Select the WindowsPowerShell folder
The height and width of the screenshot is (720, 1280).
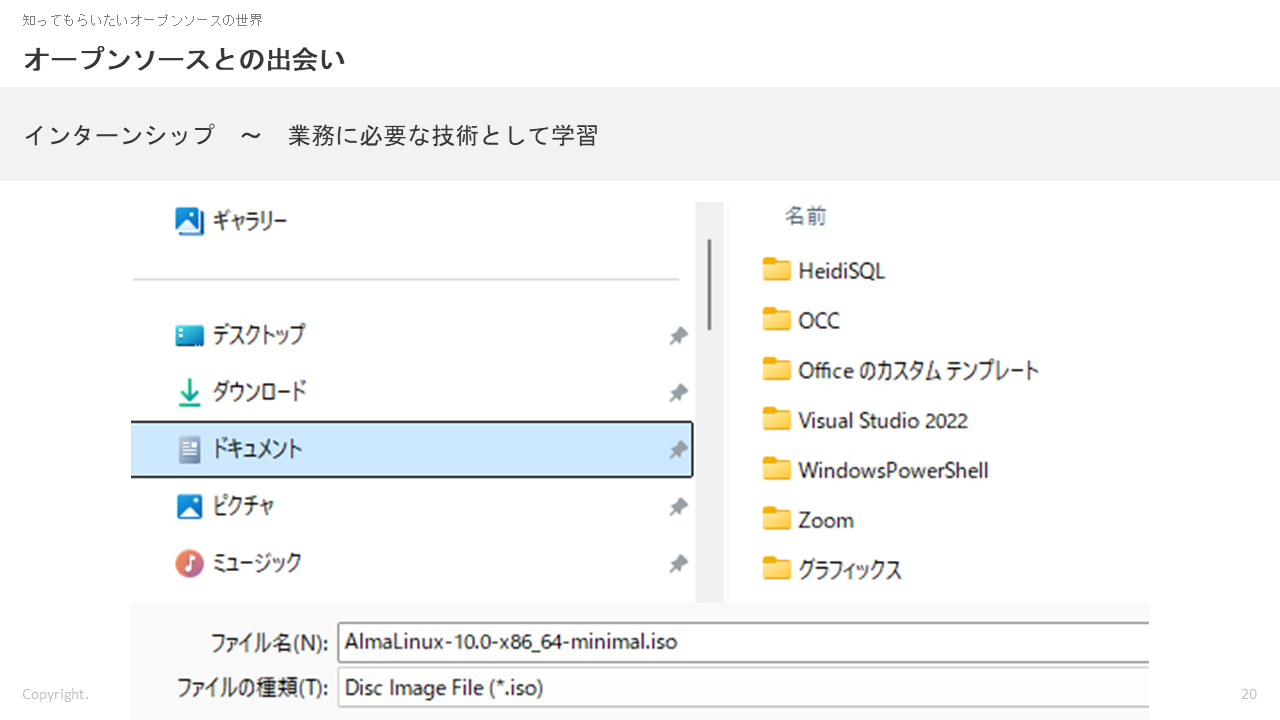[x=892, y=470]
